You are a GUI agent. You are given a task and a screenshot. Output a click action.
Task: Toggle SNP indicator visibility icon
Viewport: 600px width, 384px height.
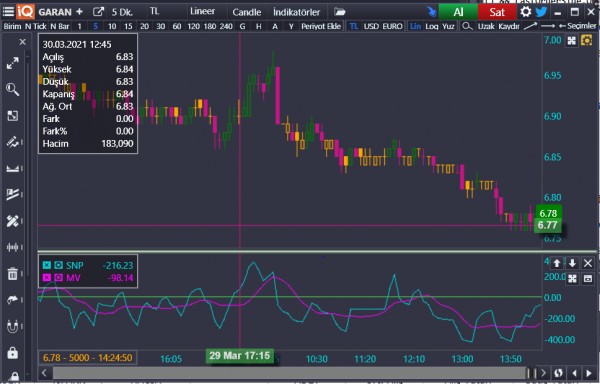[58, 265]
